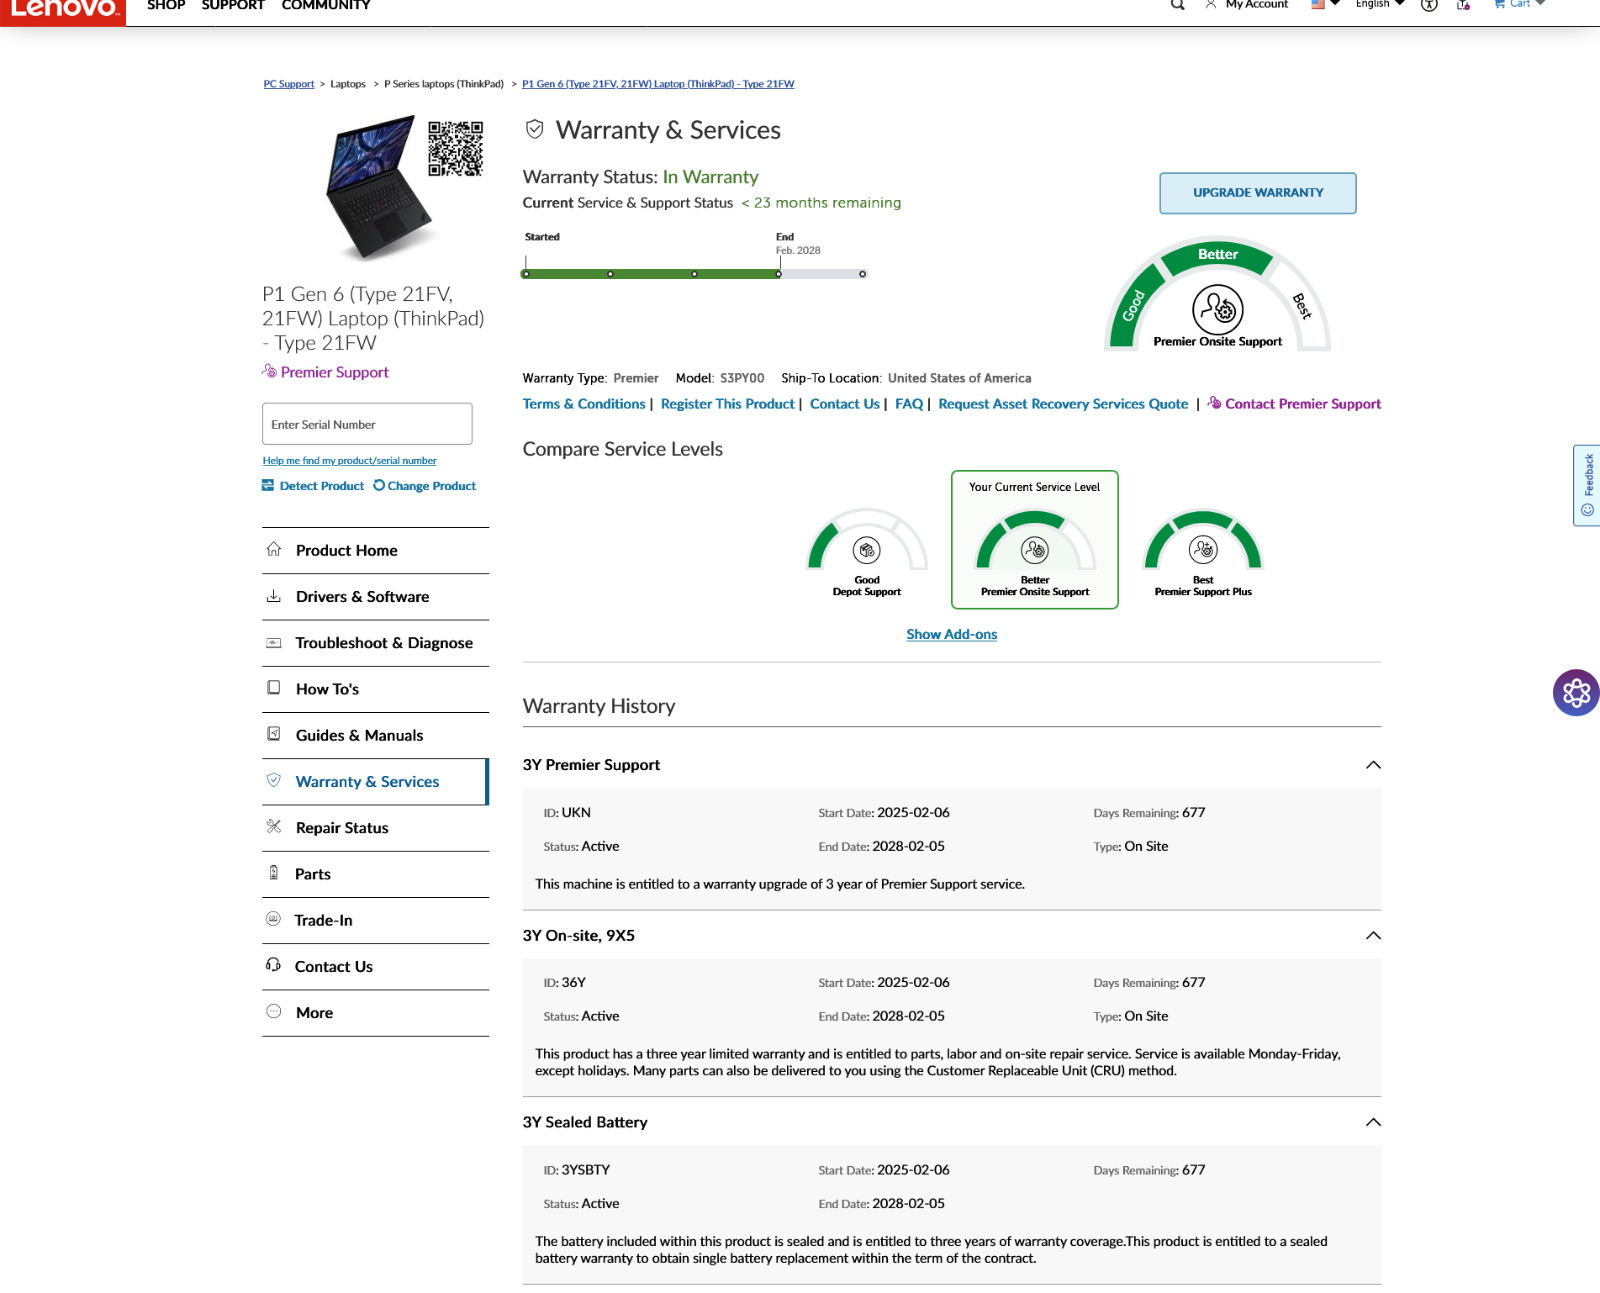Click the Contact Us headset icon

pyautogui.click(x=273, y=965)
